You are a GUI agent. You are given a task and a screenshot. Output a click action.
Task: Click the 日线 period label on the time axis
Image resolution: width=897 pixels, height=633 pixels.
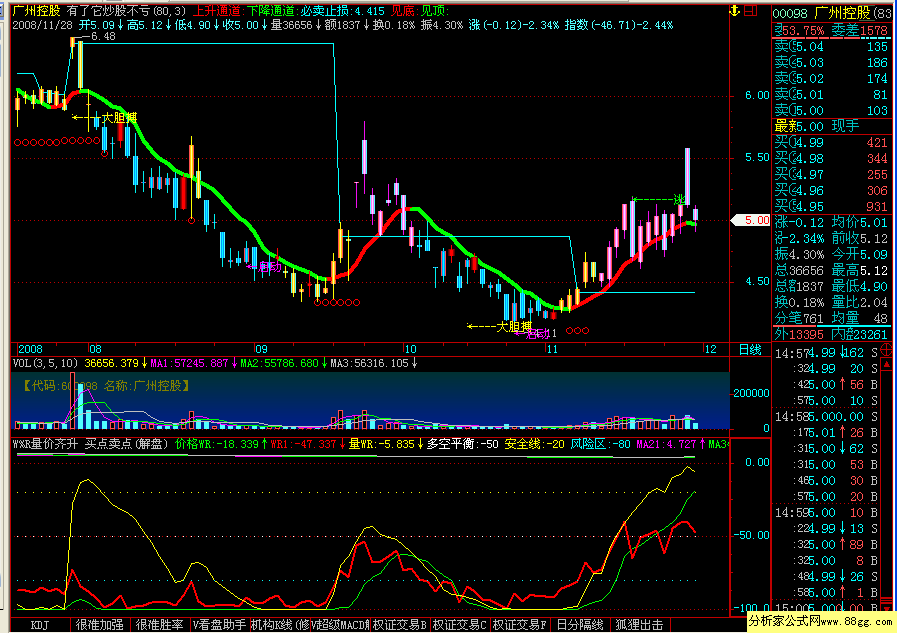pyautogui.click(x=750, y=349)
